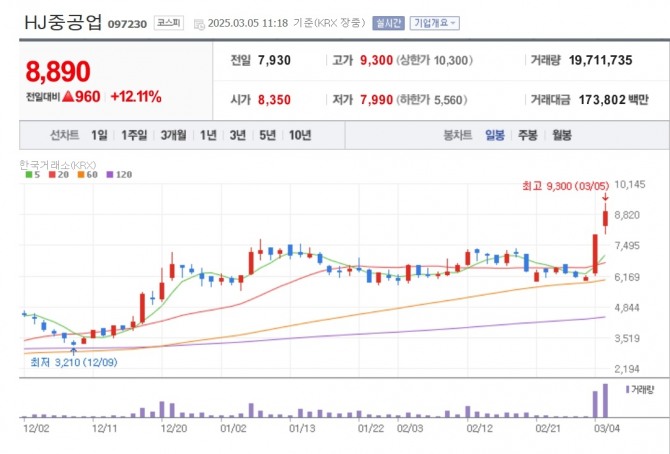
Task: Click the calendar icon beside the date
Action: coord(199,24)
